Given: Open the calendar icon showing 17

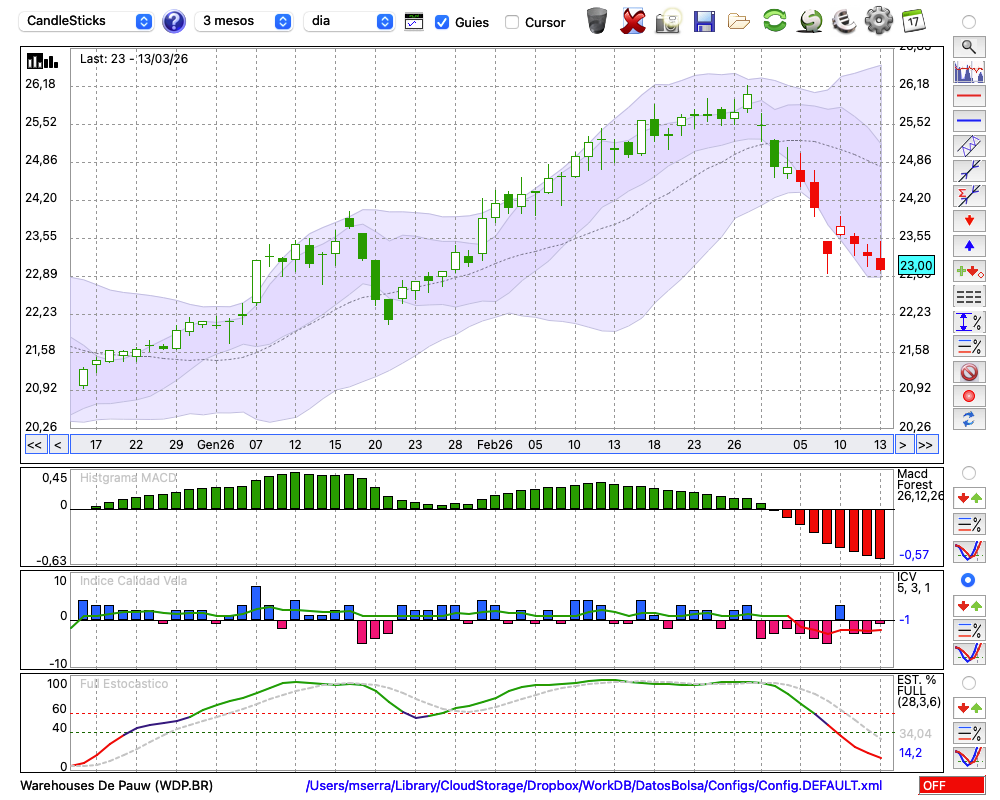Looking at the screenshot, I should pos(913,21).
